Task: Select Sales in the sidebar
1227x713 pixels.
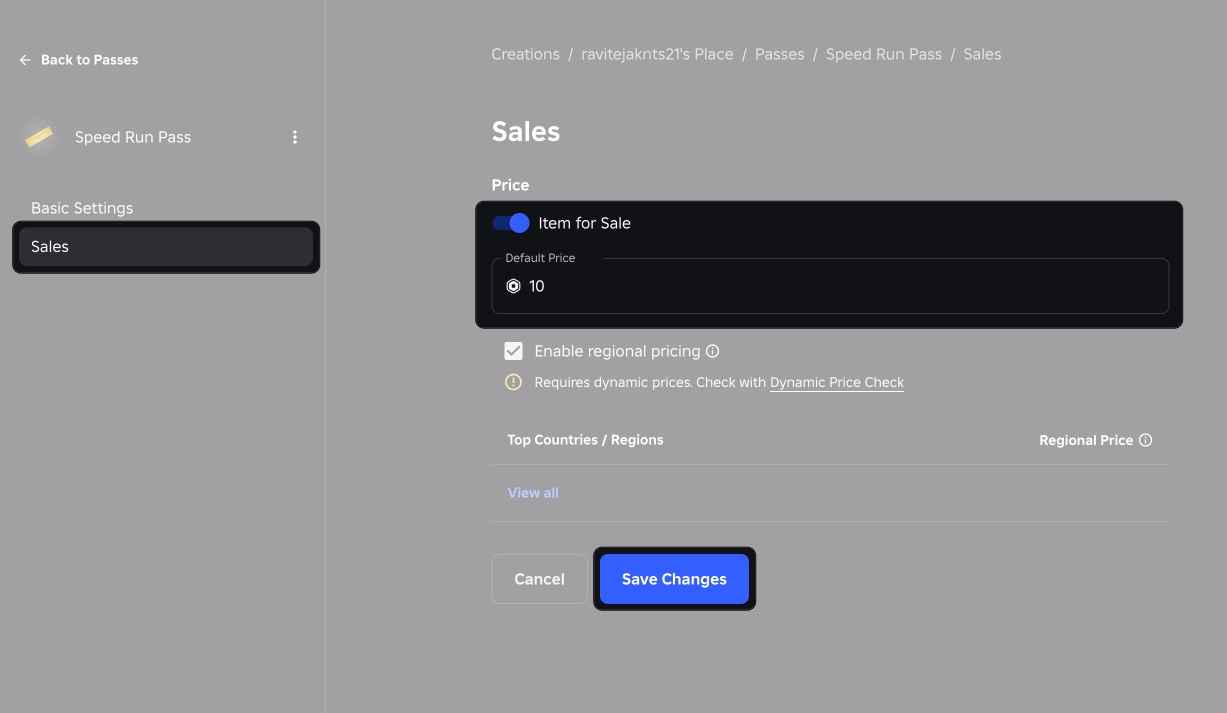Action: pyautogui.click(x=49, y=246)
